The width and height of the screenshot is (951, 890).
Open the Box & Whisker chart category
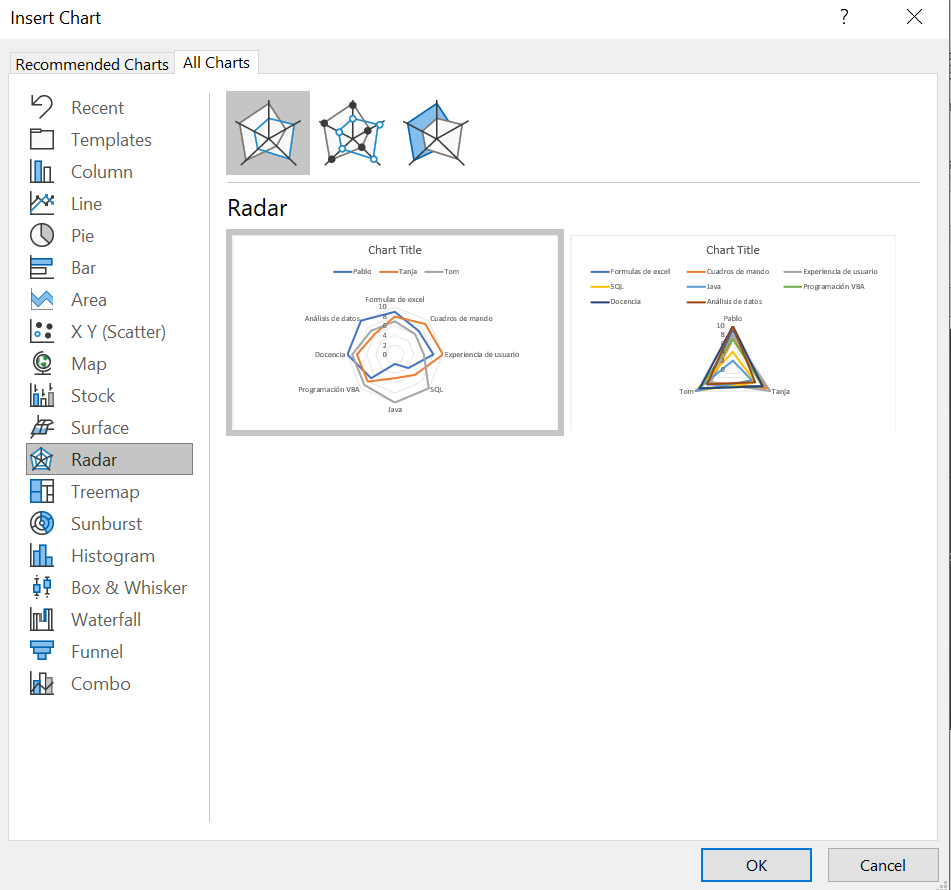coord(110,587)
